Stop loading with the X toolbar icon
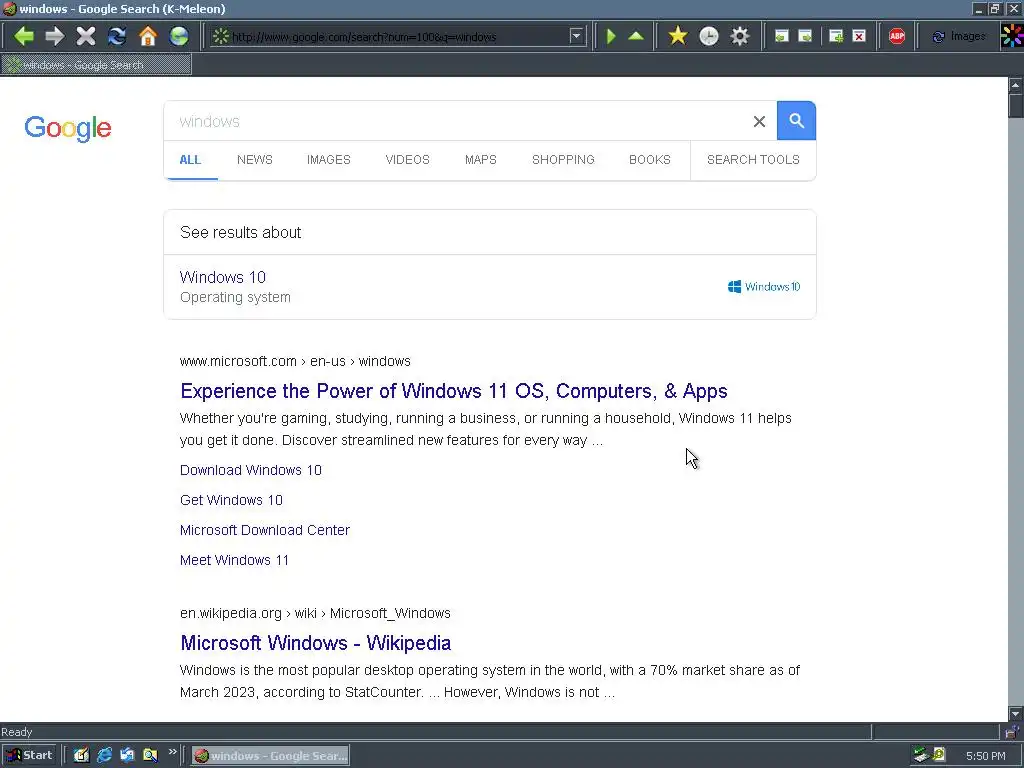1024x768 pixels. (86, 36)
